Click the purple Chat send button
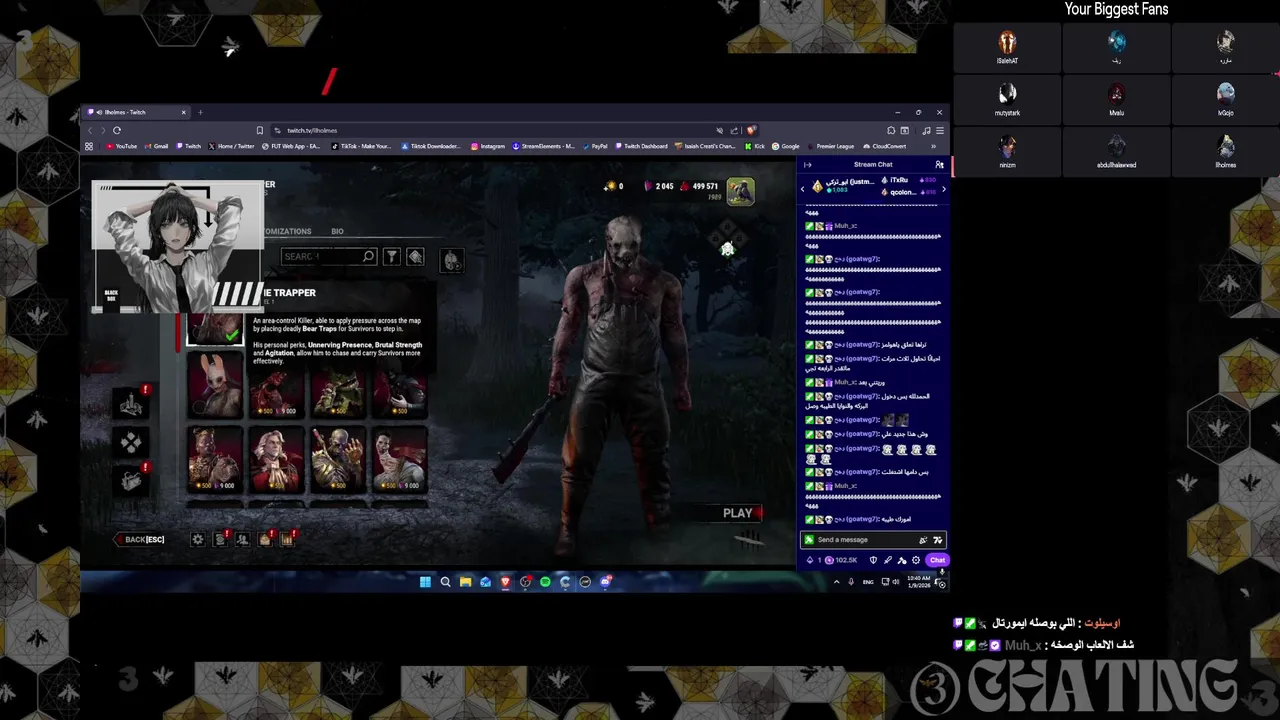 point(937,560)
